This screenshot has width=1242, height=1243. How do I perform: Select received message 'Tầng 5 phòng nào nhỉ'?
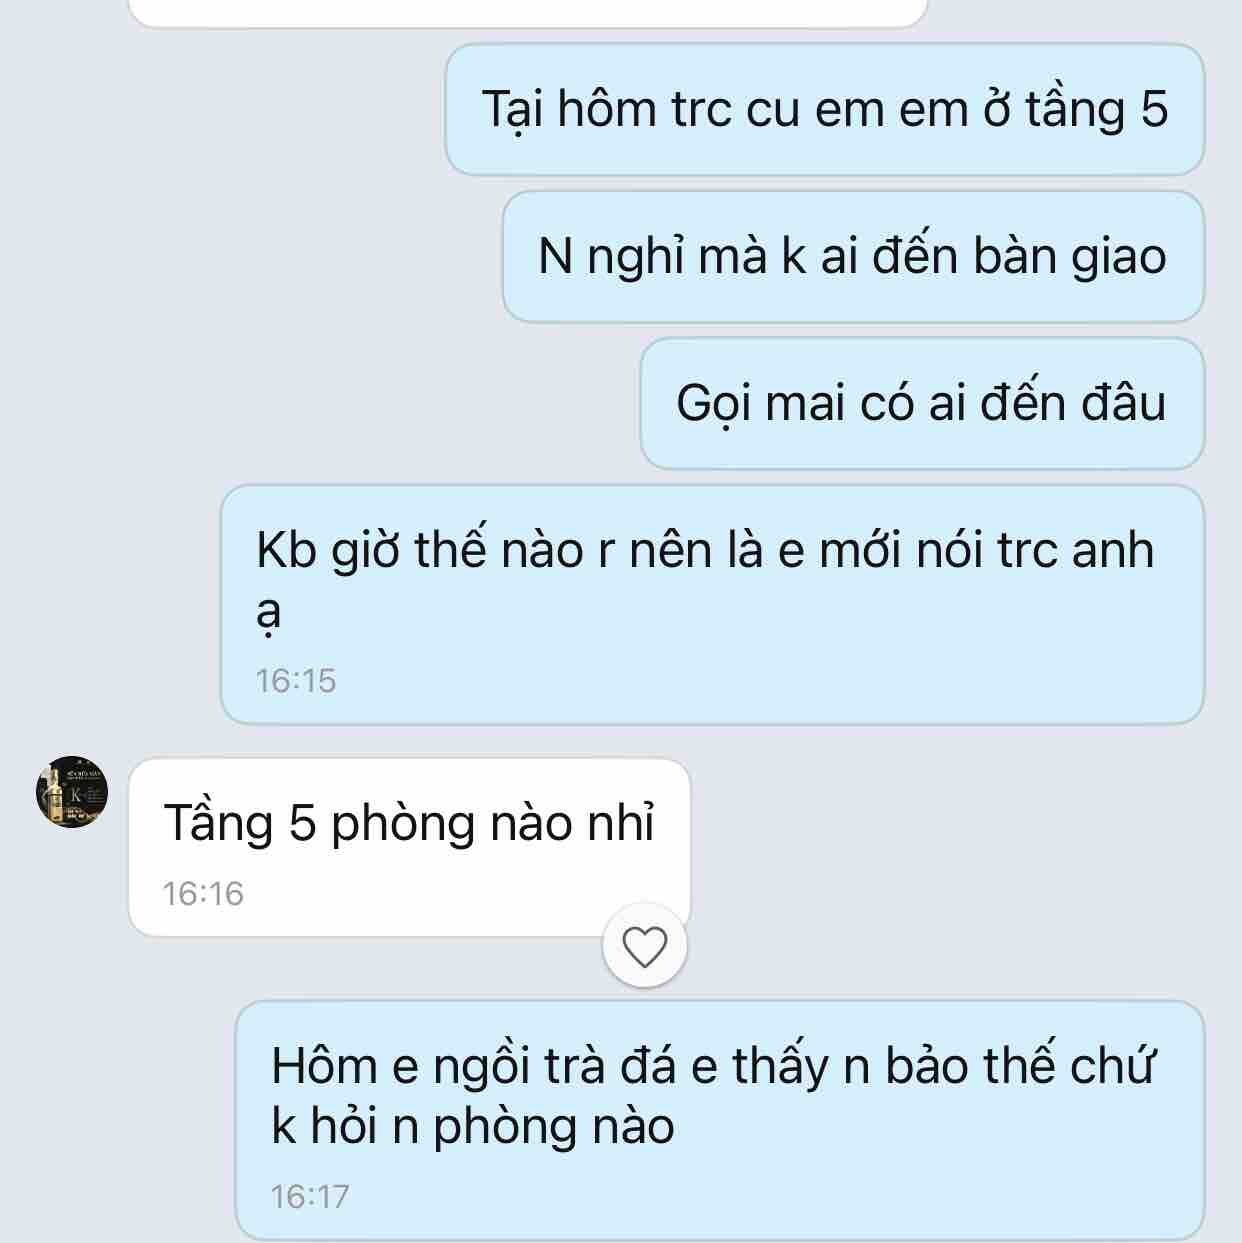pyautogui.click(x=409, y=847)
